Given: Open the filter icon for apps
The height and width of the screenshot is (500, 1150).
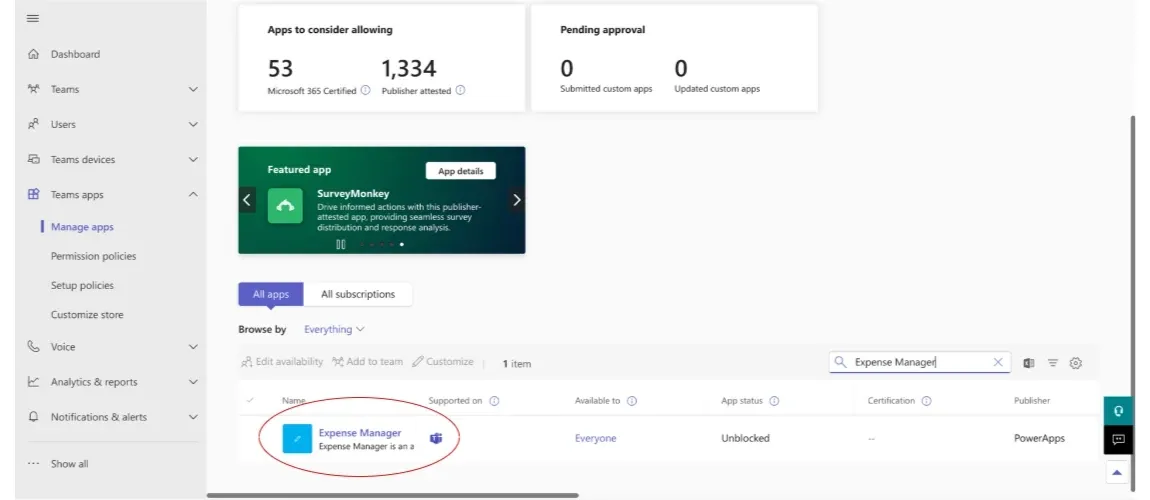Looking at the screenshot, I should tap(1052, 363).
